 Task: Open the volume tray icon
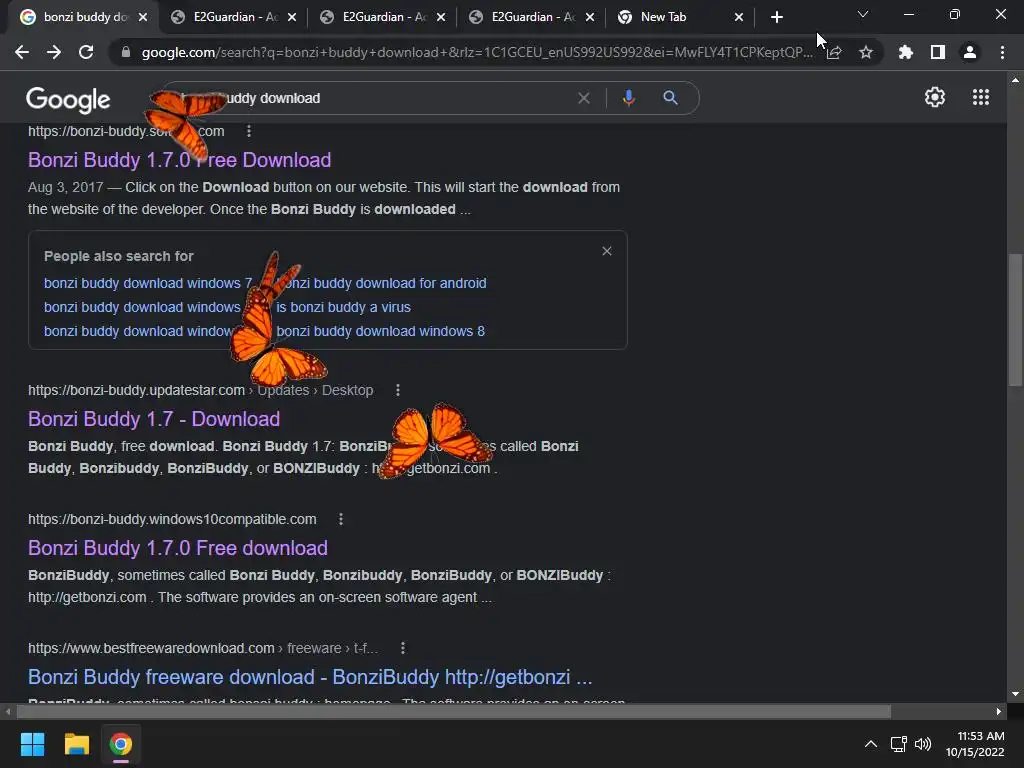[x=923, y=744]
